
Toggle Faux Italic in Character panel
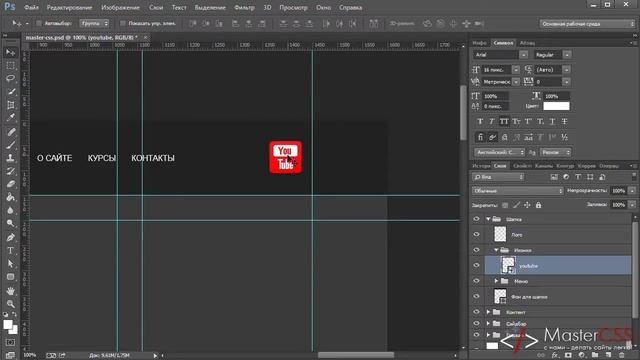coord(492,121)
